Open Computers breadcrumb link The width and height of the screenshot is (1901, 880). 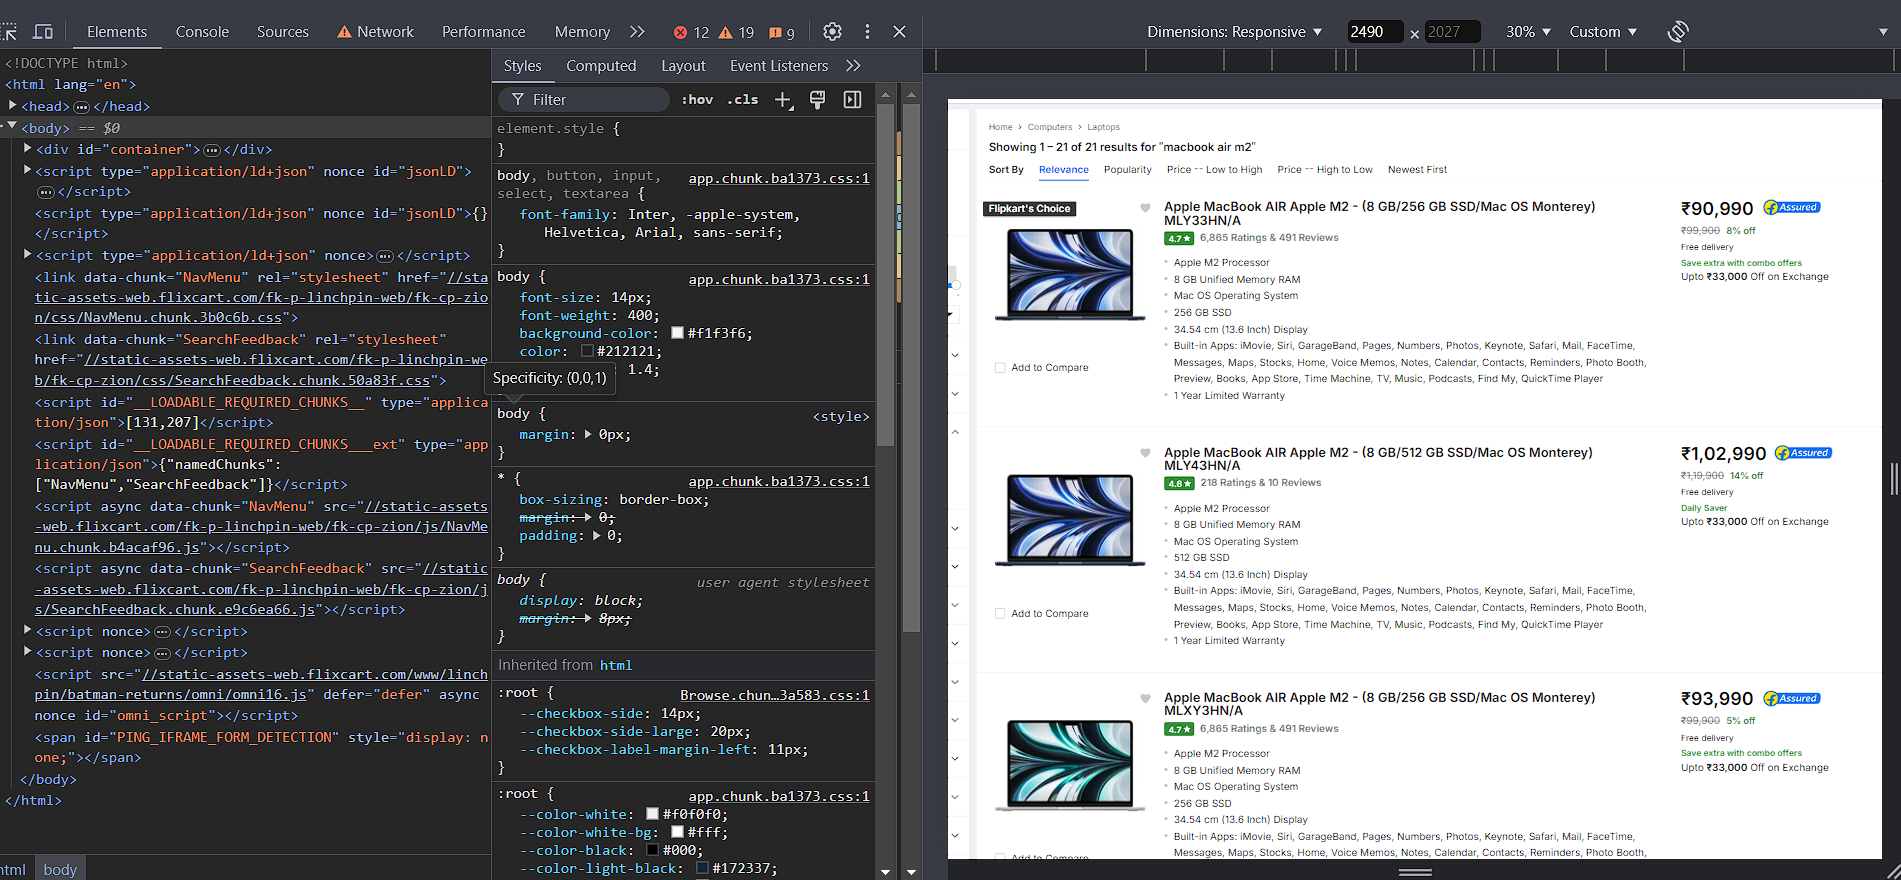coord(1049,127)
